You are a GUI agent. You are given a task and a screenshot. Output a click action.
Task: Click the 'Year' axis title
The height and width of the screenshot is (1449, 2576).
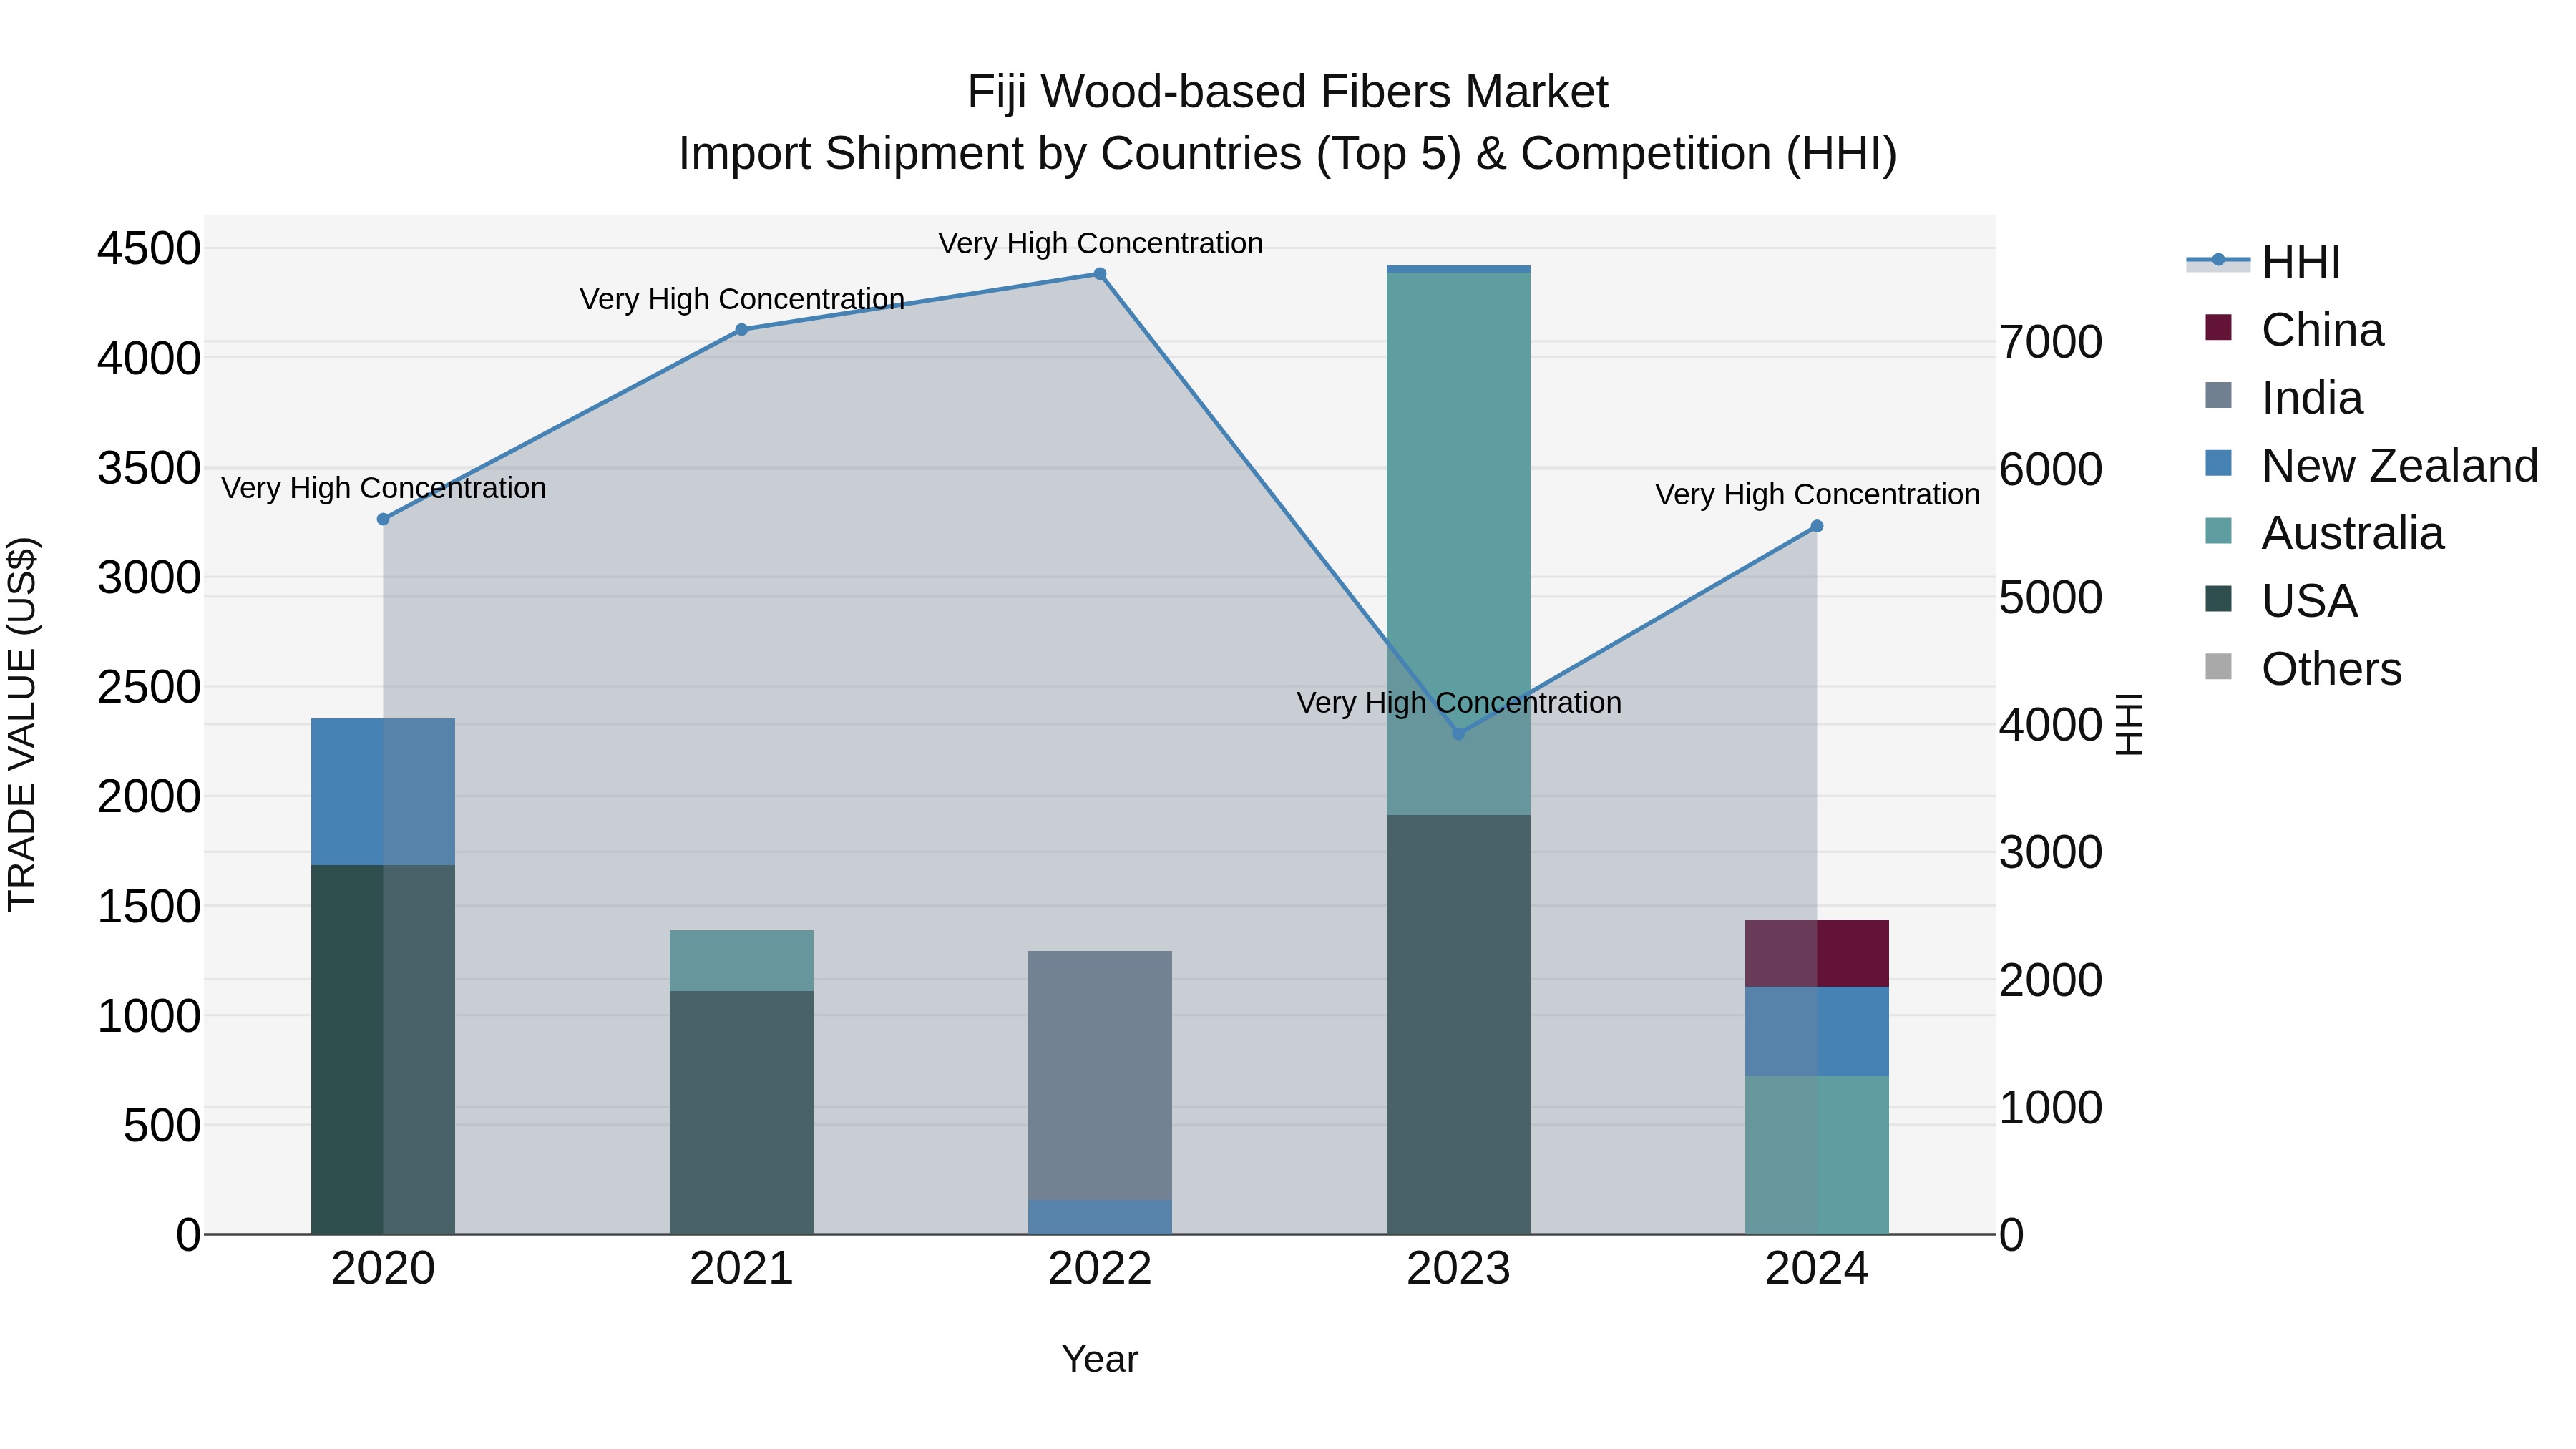pos(1100,1360)
